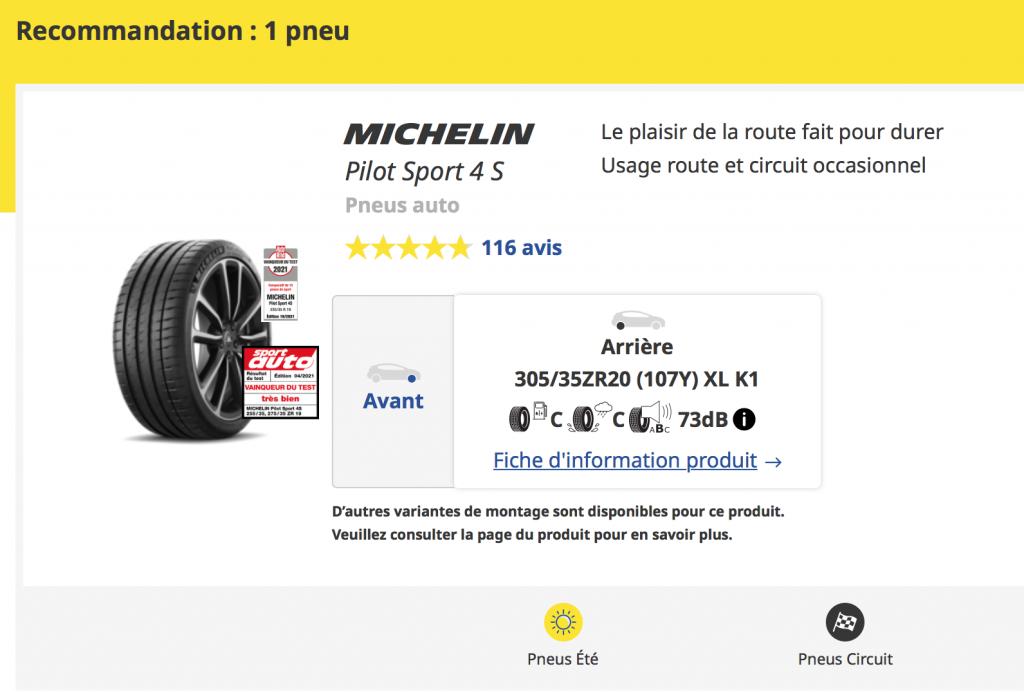Open the black info circle next to 73dB
1024x693 pixels.
pyautogui.click(x=744, y=419)
